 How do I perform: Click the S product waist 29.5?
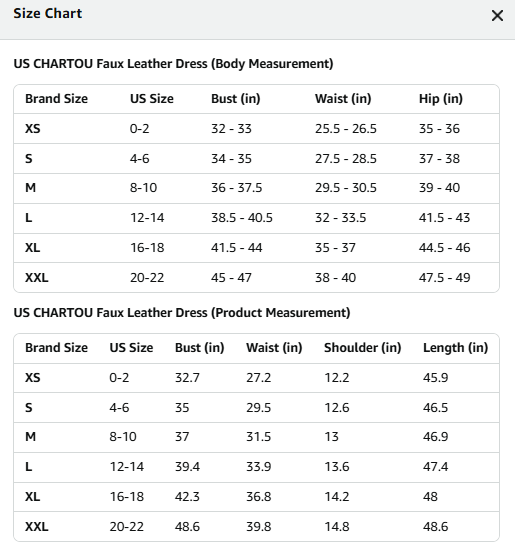pyautogui.click(x=258, y=408)
